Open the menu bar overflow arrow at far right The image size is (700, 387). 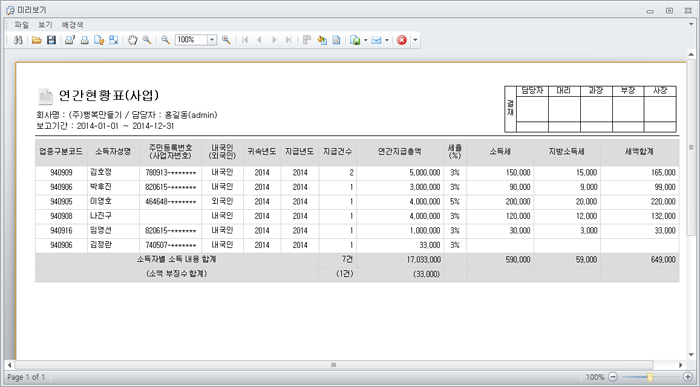pos(691,25)
